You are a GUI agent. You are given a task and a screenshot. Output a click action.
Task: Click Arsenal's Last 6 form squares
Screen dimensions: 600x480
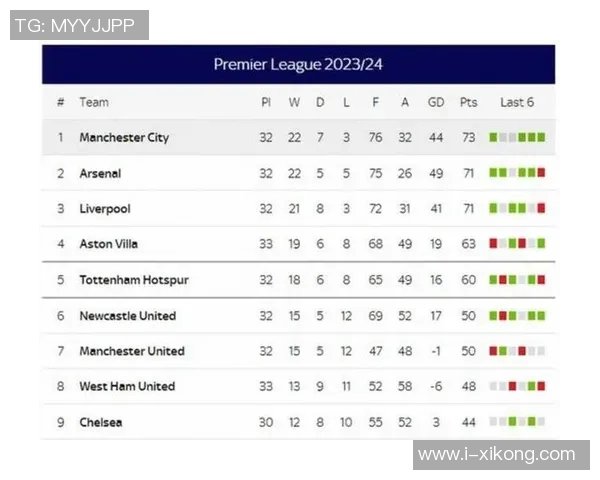517,173
